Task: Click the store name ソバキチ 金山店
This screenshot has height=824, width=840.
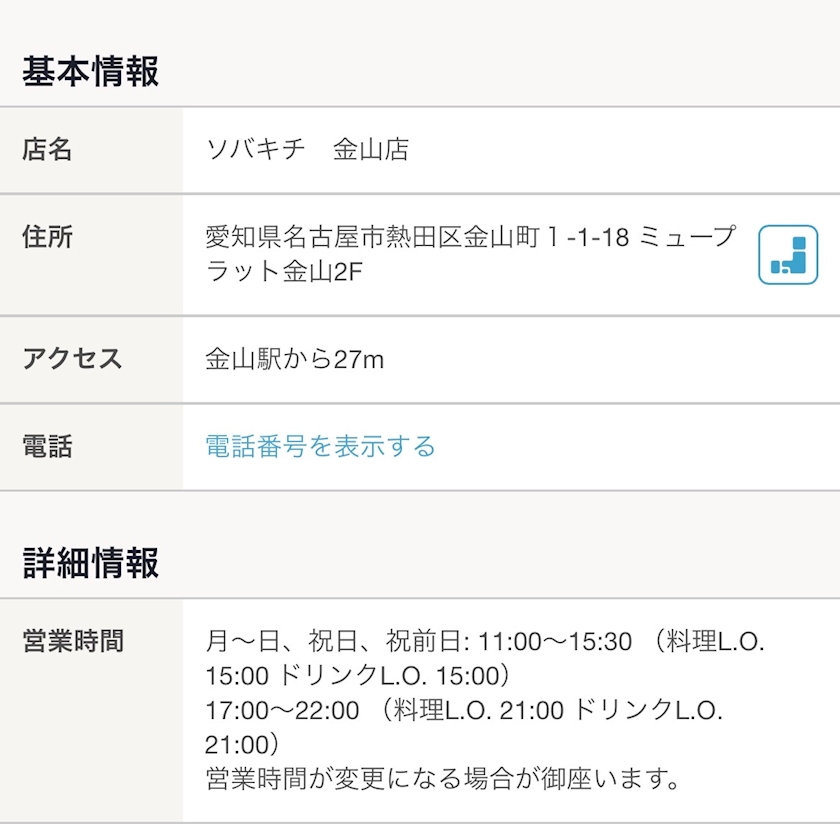Action: pyautogui.click(x=307, y=150)
